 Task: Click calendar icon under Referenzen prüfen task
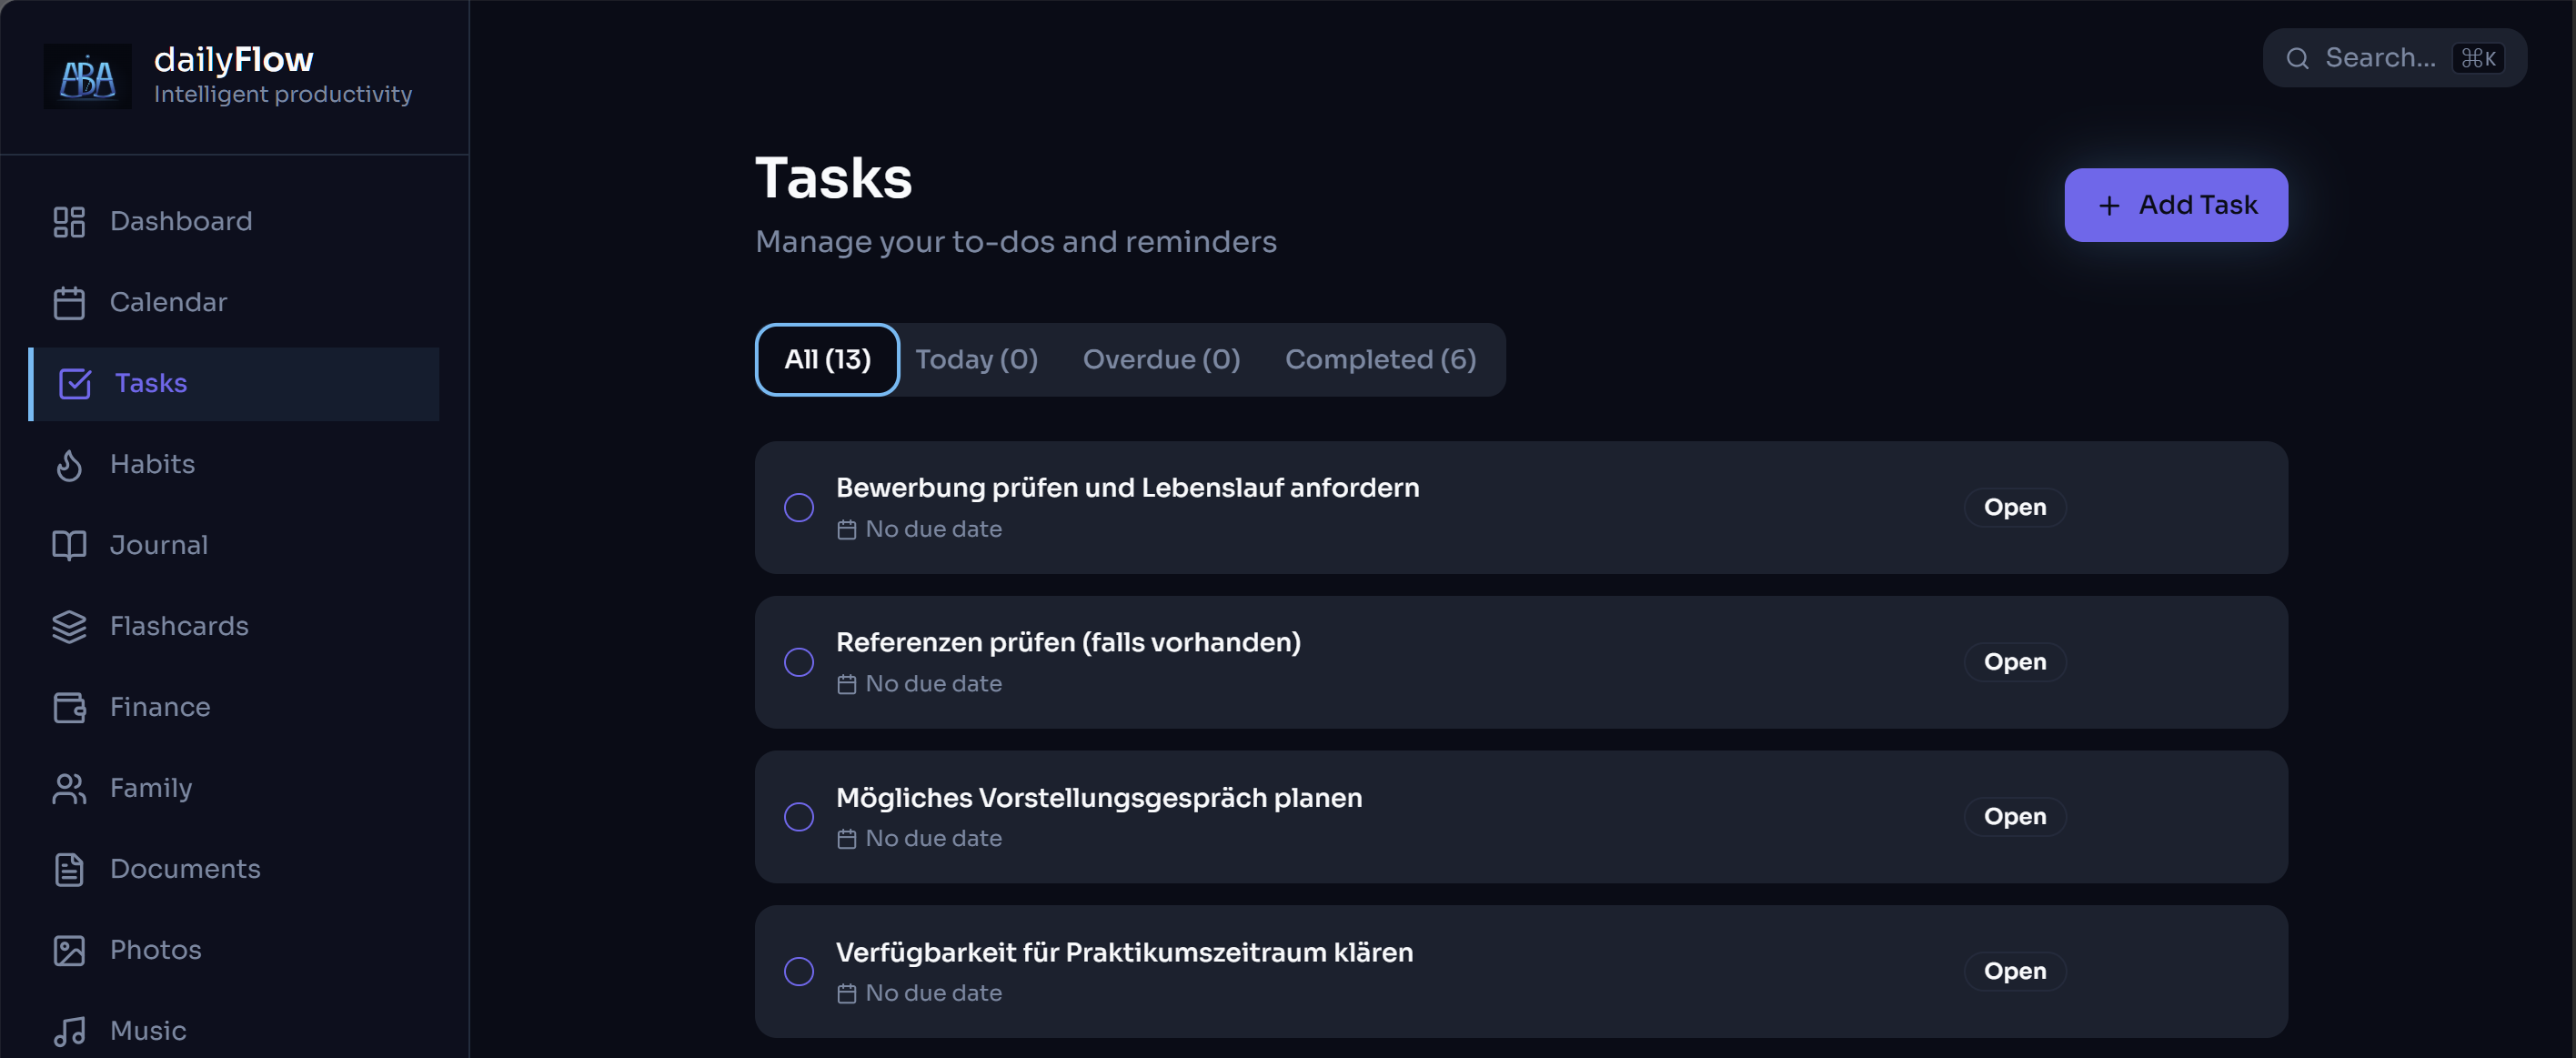847,685
